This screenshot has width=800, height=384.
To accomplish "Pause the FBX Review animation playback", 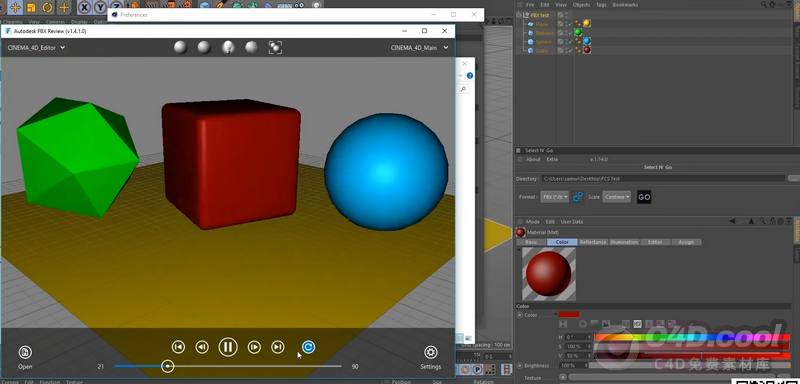I will pos(228,347).
